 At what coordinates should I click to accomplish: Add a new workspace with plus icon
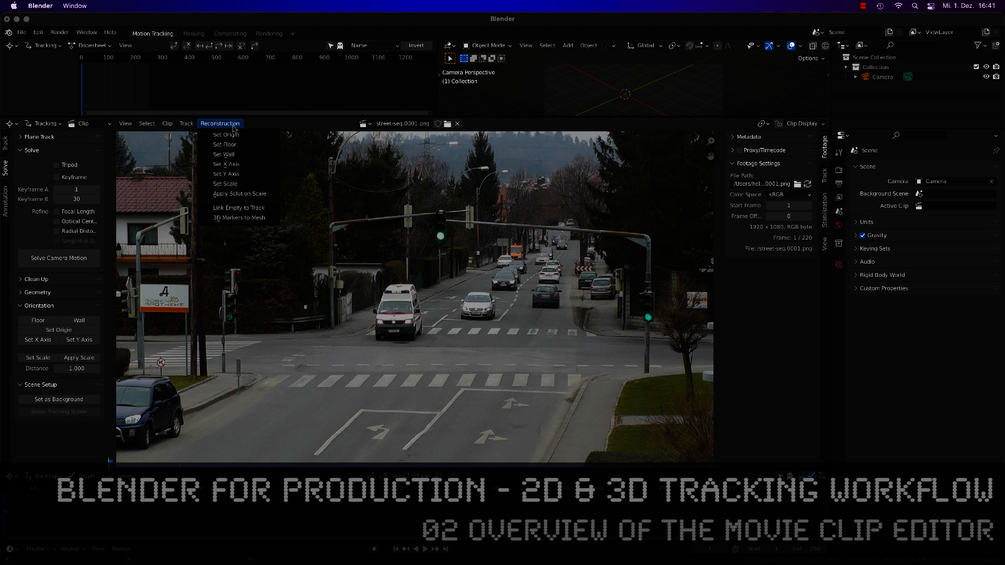click(x=293, y=33)
